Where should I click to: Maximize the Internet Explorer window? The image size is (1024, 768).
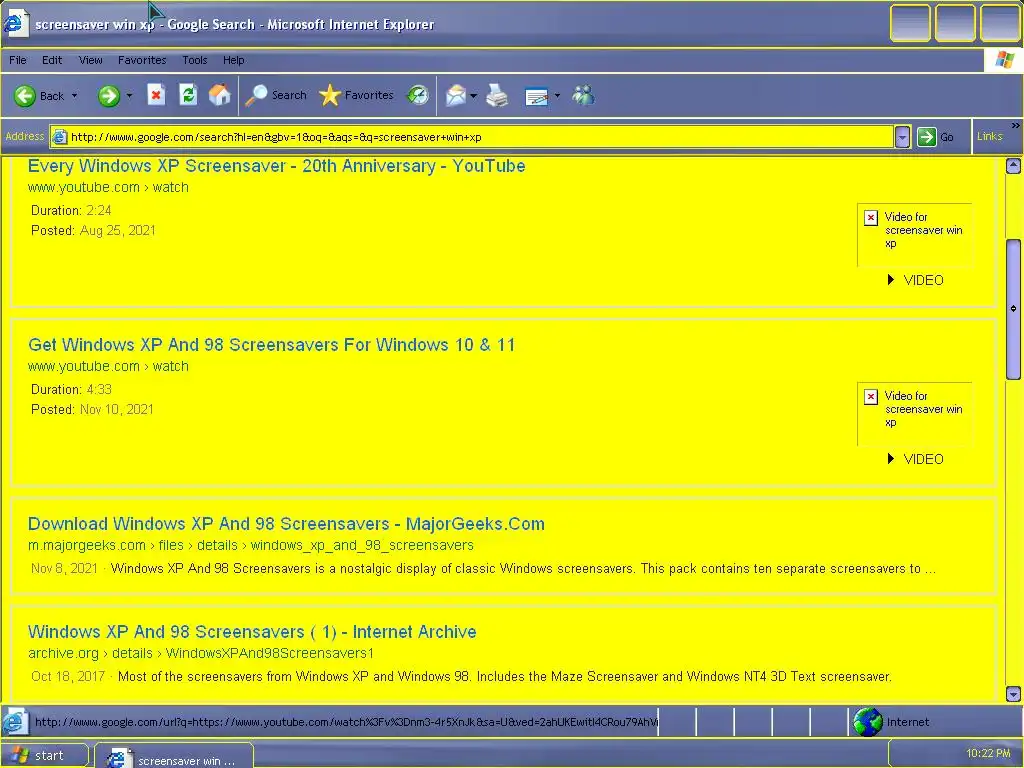(x=955, y=24)
